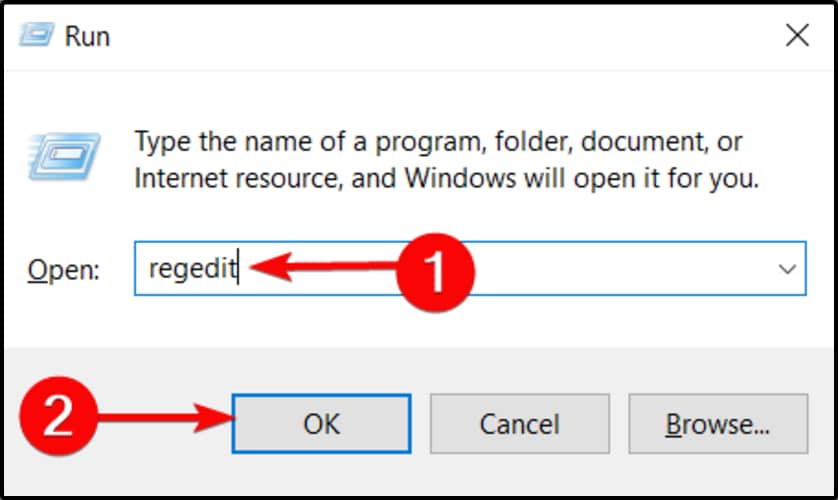Click the 'Internet resource, and Windows' text line

pyautogui.click(x=447, y=182)
